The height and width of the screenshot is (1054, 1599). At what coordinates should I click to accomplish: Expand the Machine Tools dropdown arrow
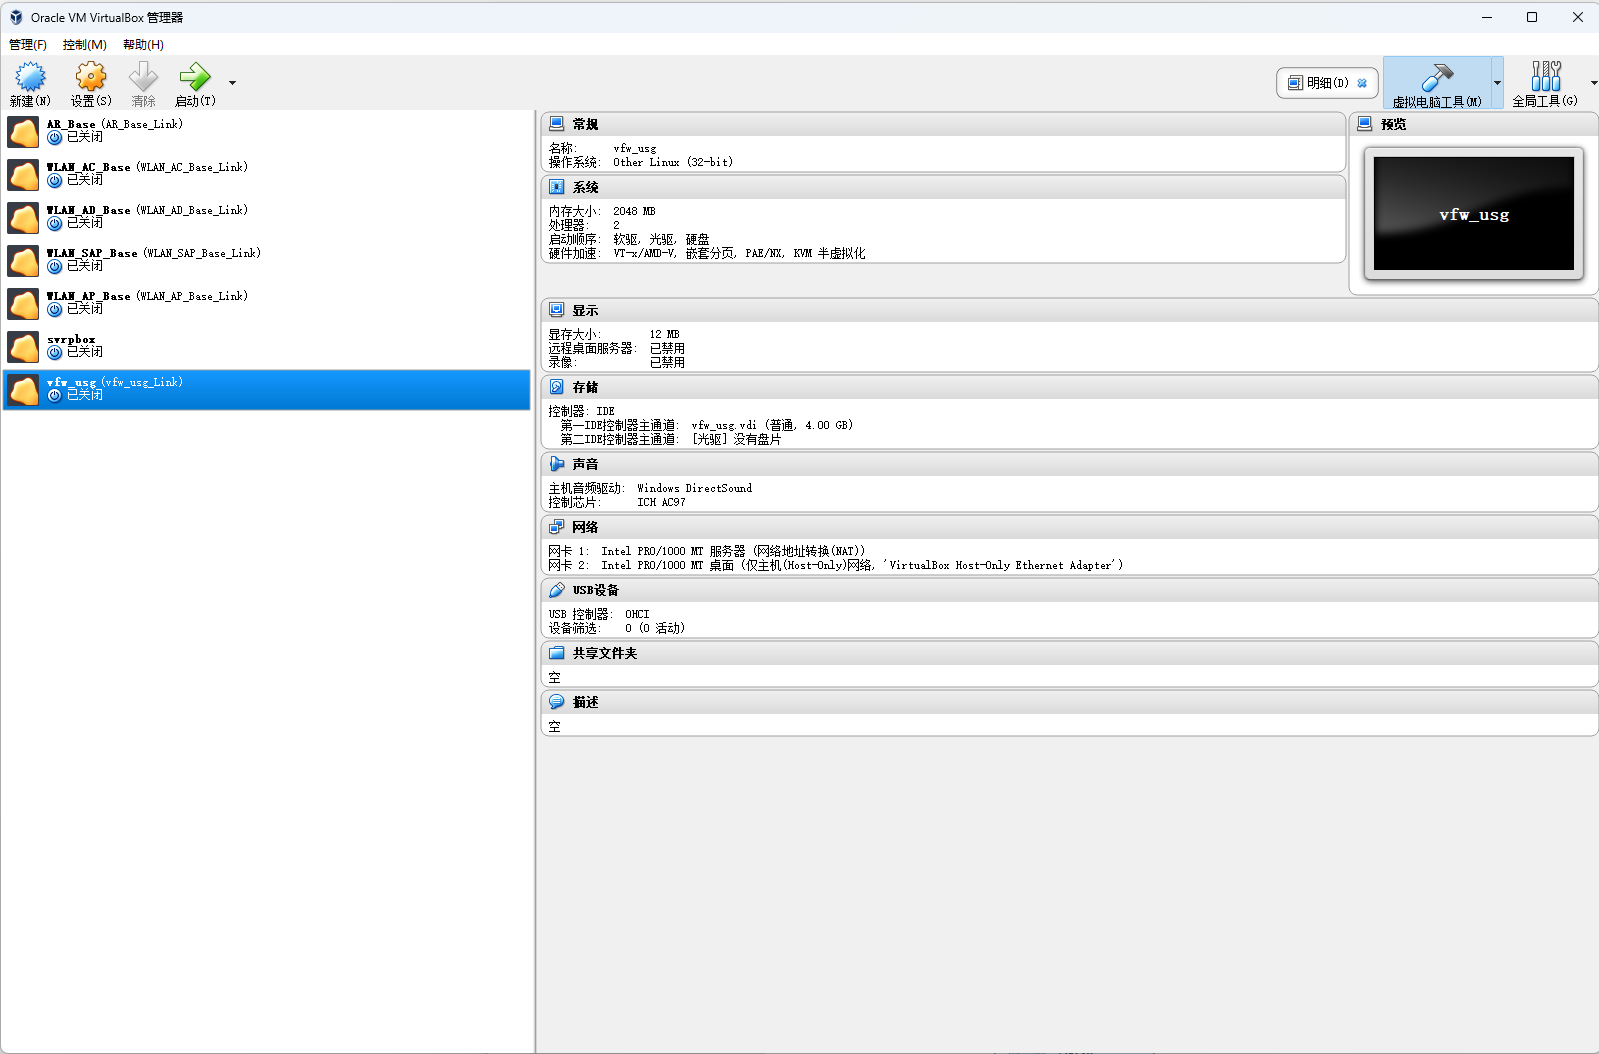click(1497, 83)
